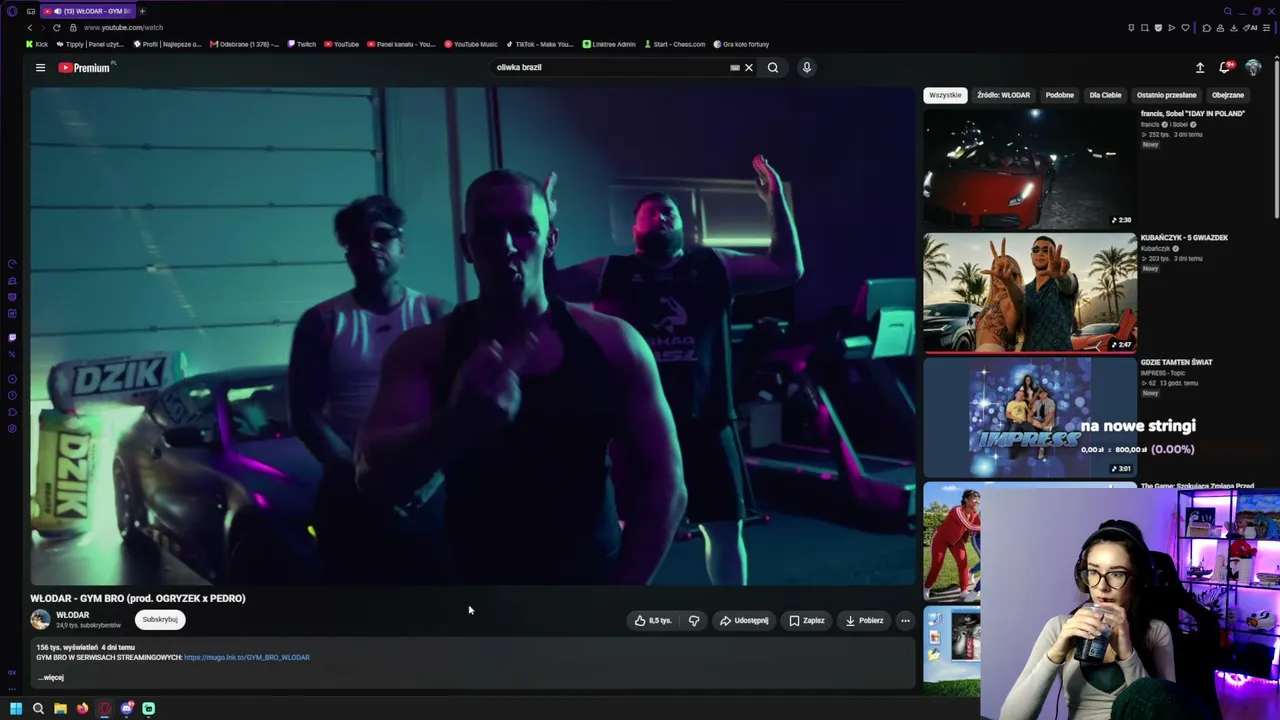This screenshot has height=720, width=1280.
Task: Run the search with the magnifier button
Action: (x=773, y=68)
